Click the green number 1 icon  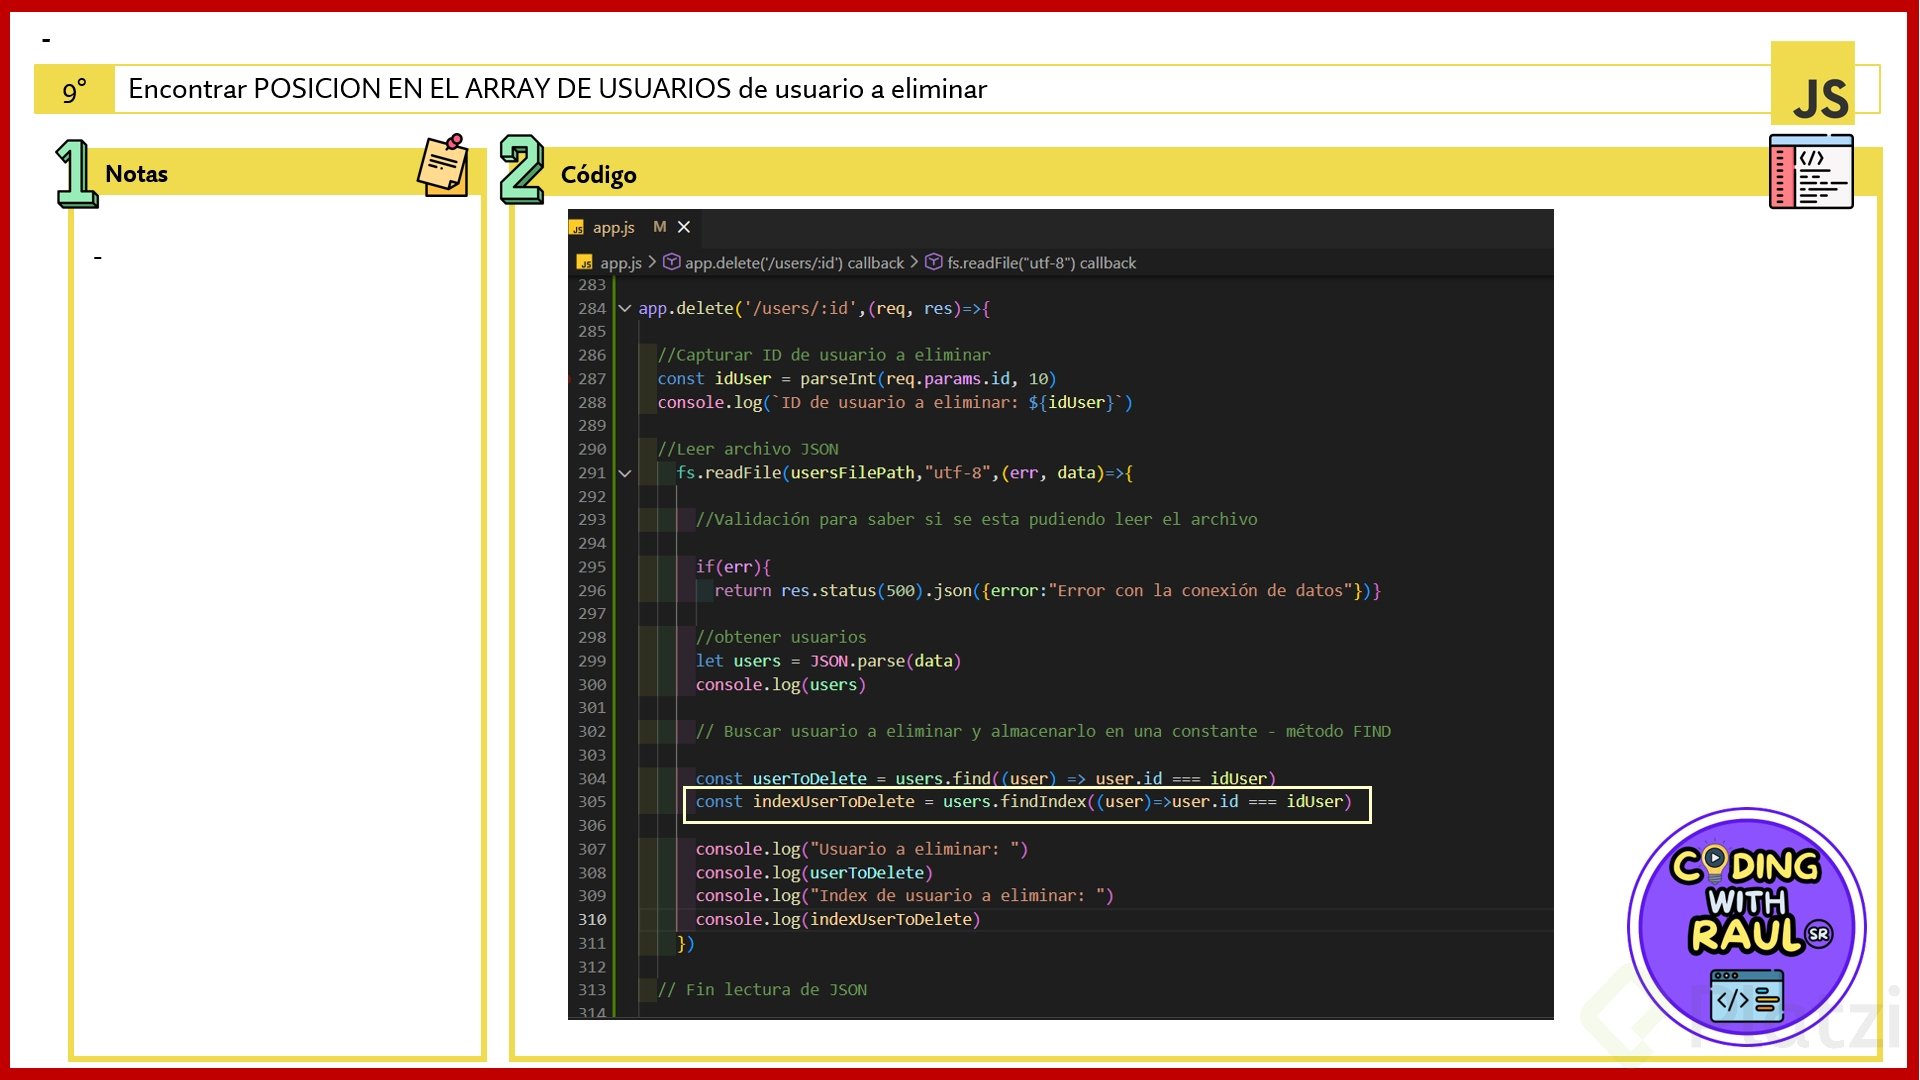click(75, 173)
